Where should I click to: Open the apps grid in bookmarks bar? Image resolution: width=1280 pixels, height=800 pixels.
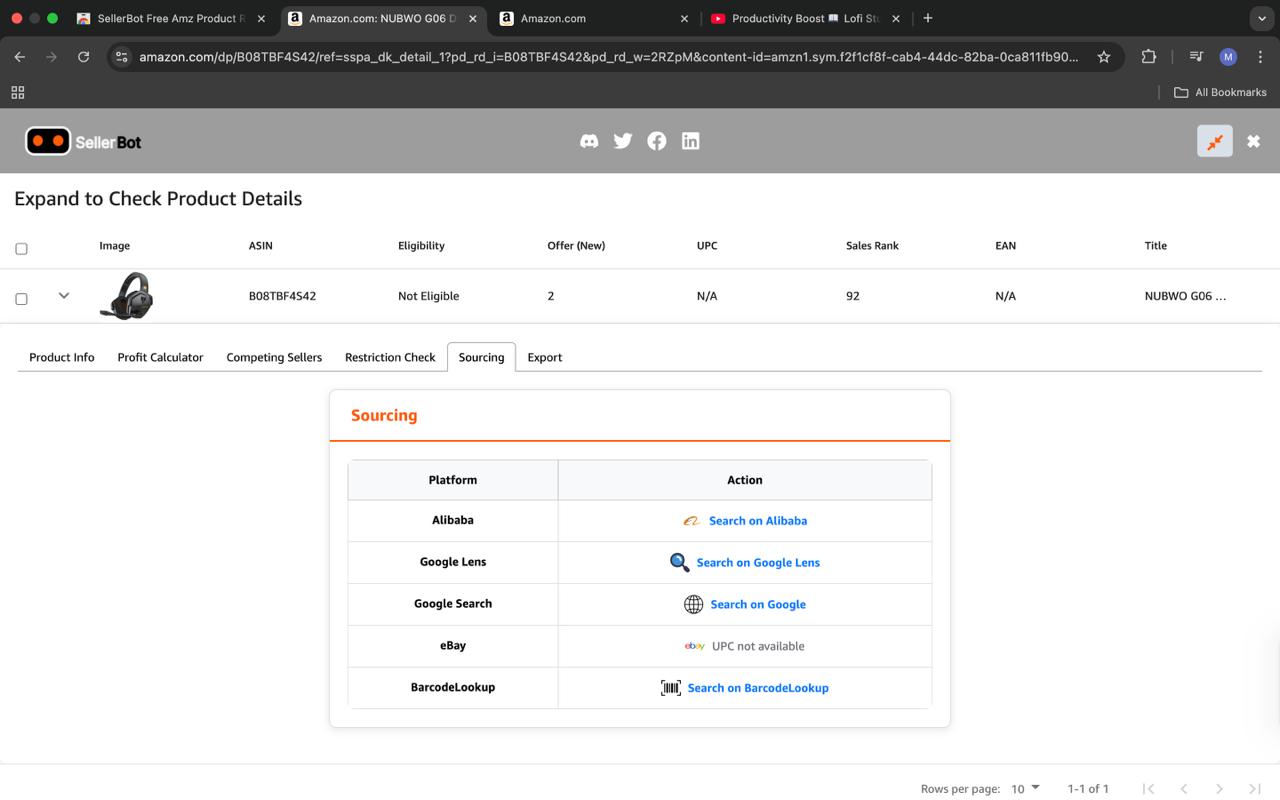[x=17, y=92]
